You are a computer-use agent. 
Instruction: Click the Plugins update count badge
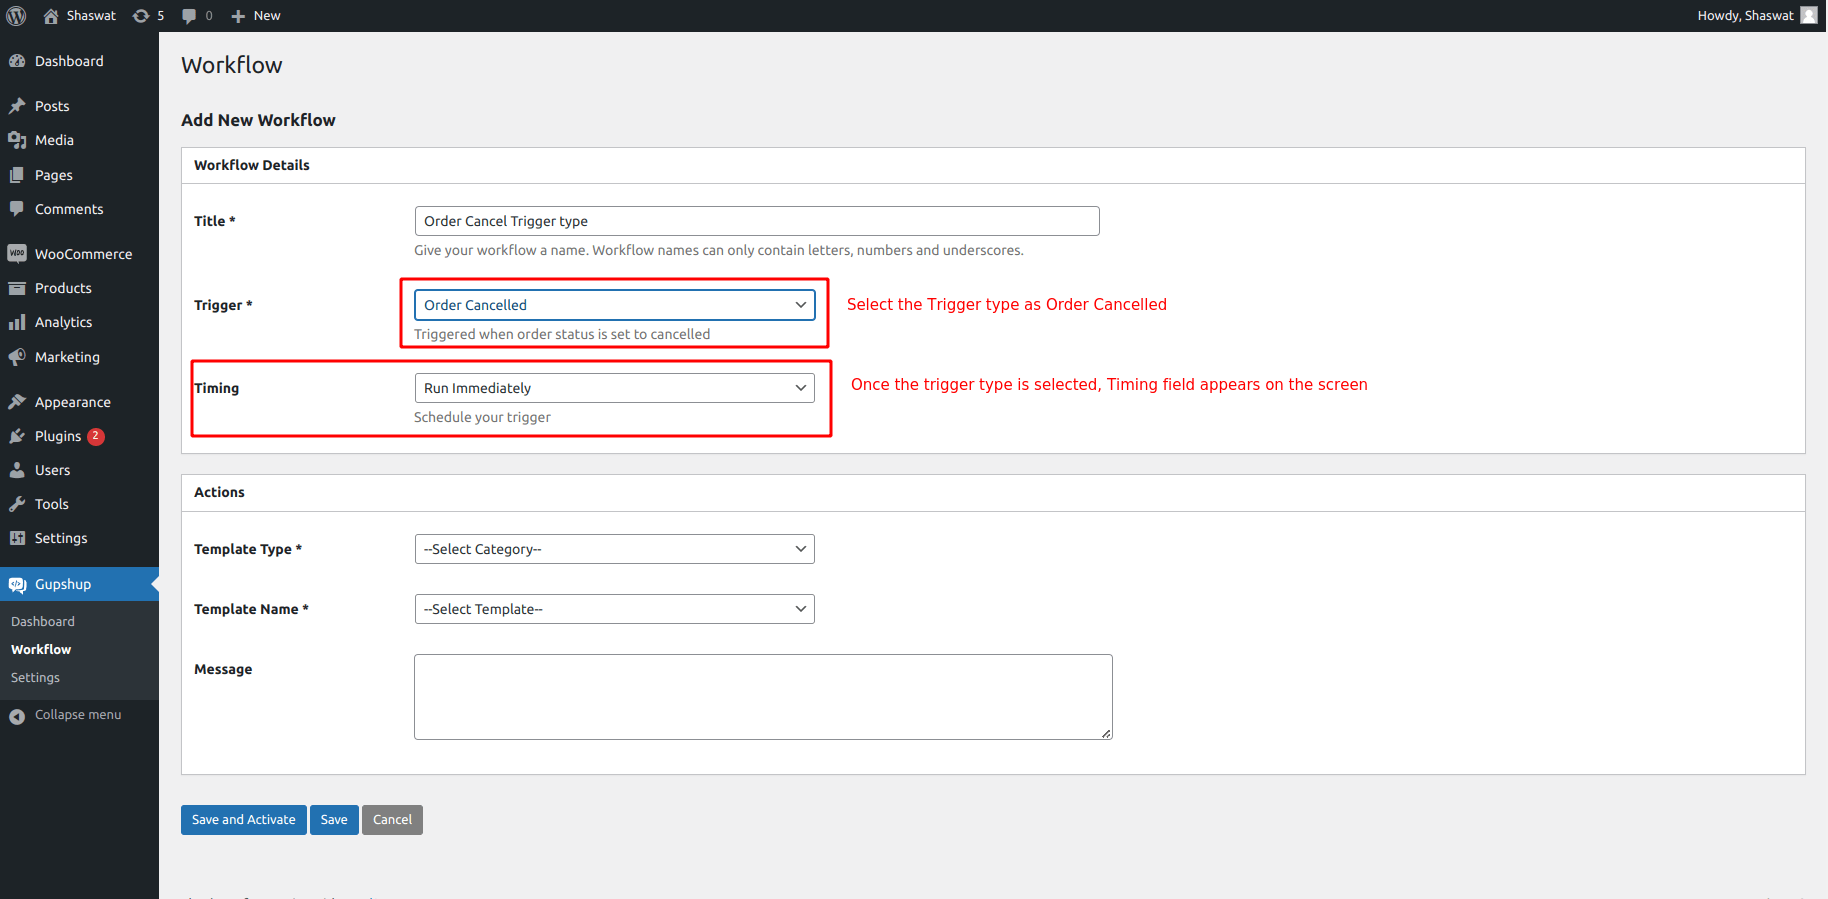pos(96,436)
